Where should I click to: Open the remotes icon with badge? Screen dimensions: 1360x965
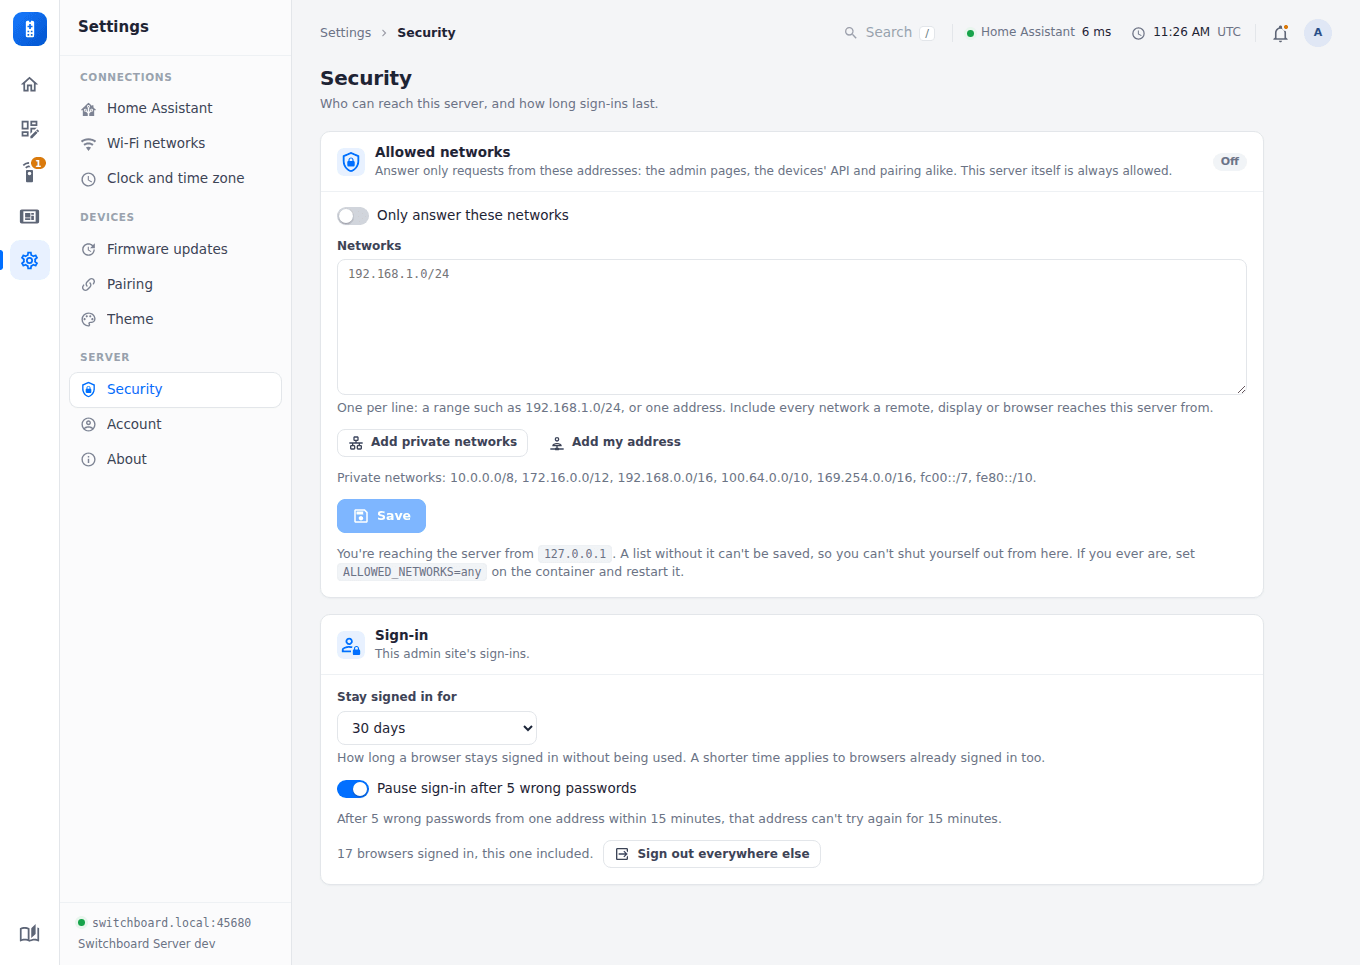coord(30,173)
